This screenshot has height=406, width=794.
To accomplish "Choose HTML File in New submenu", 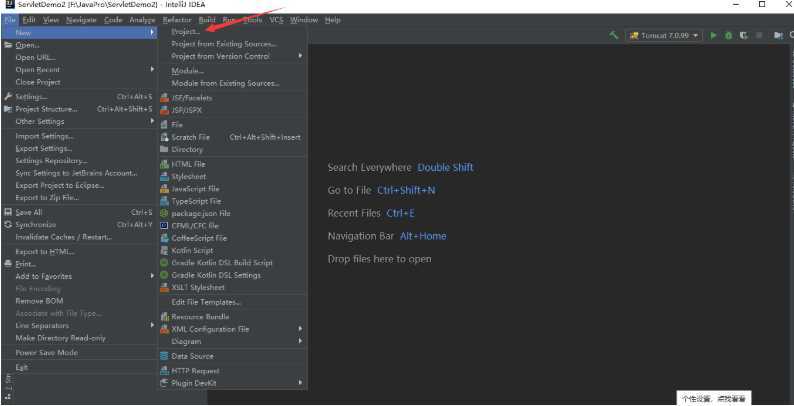I will pyautogui.click(x=188, y=164).
